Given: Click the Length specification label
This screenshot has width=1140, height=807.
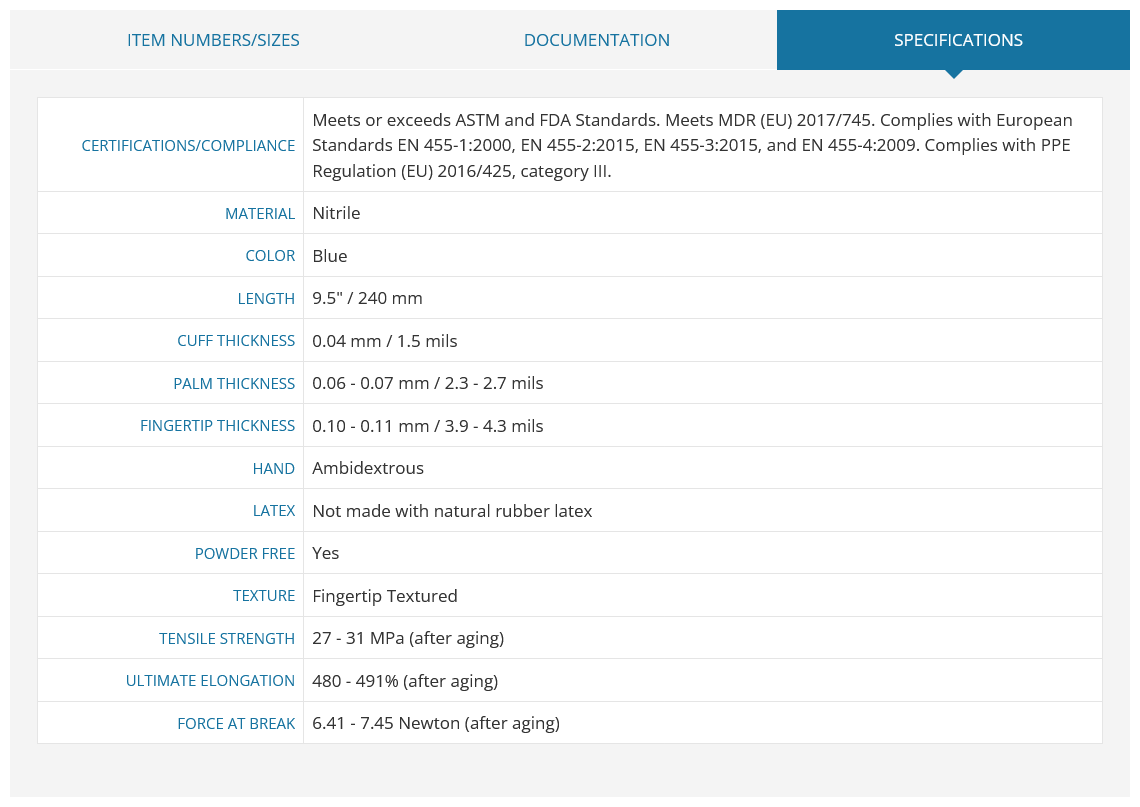Looking at the screenshot, I should [x=266, y=299].
